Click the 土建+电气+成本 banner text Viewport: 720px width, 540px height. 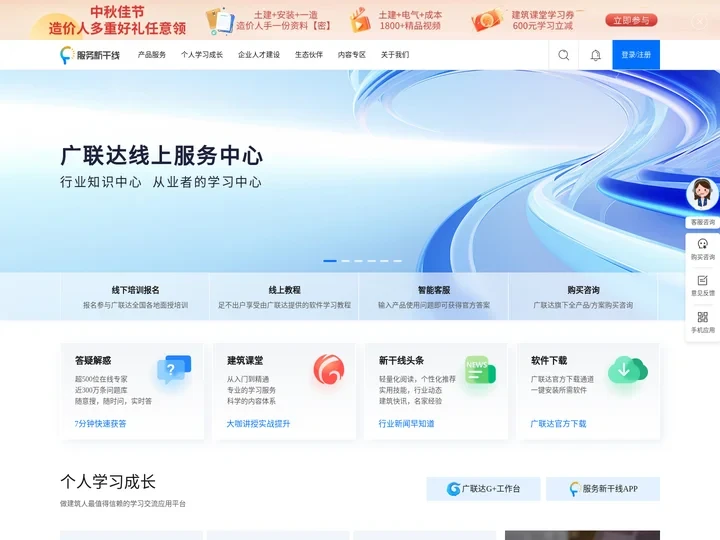pyautogui.click(x=410, y=15)
